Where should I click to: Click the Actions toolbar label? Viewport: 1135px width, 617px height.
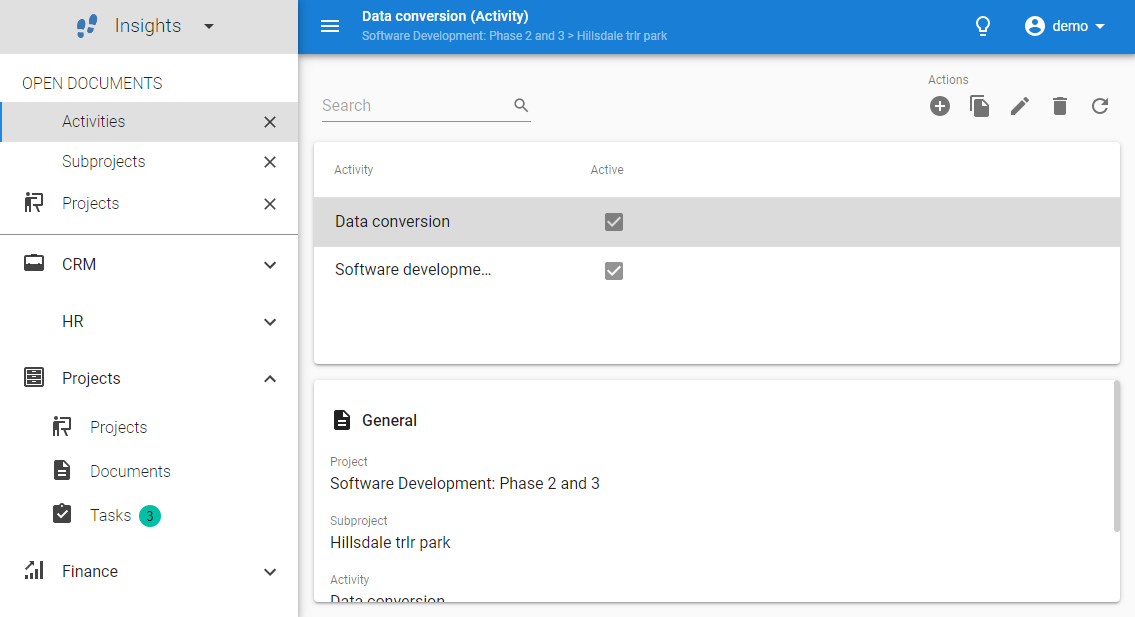948,80
